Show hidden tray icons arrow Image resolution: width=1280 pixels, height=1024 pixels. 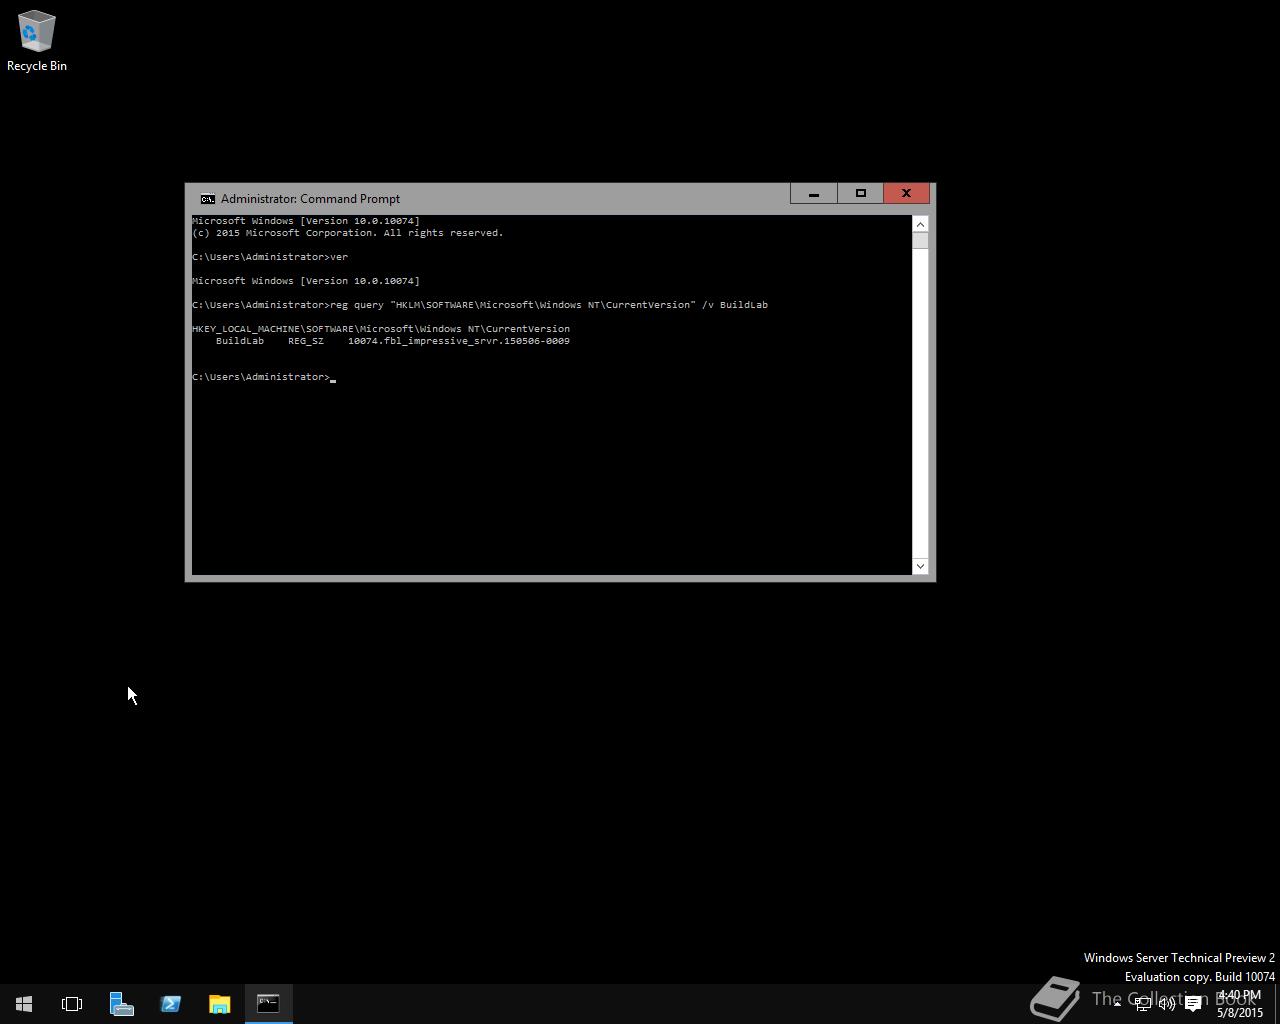tap(1117, 1004)
